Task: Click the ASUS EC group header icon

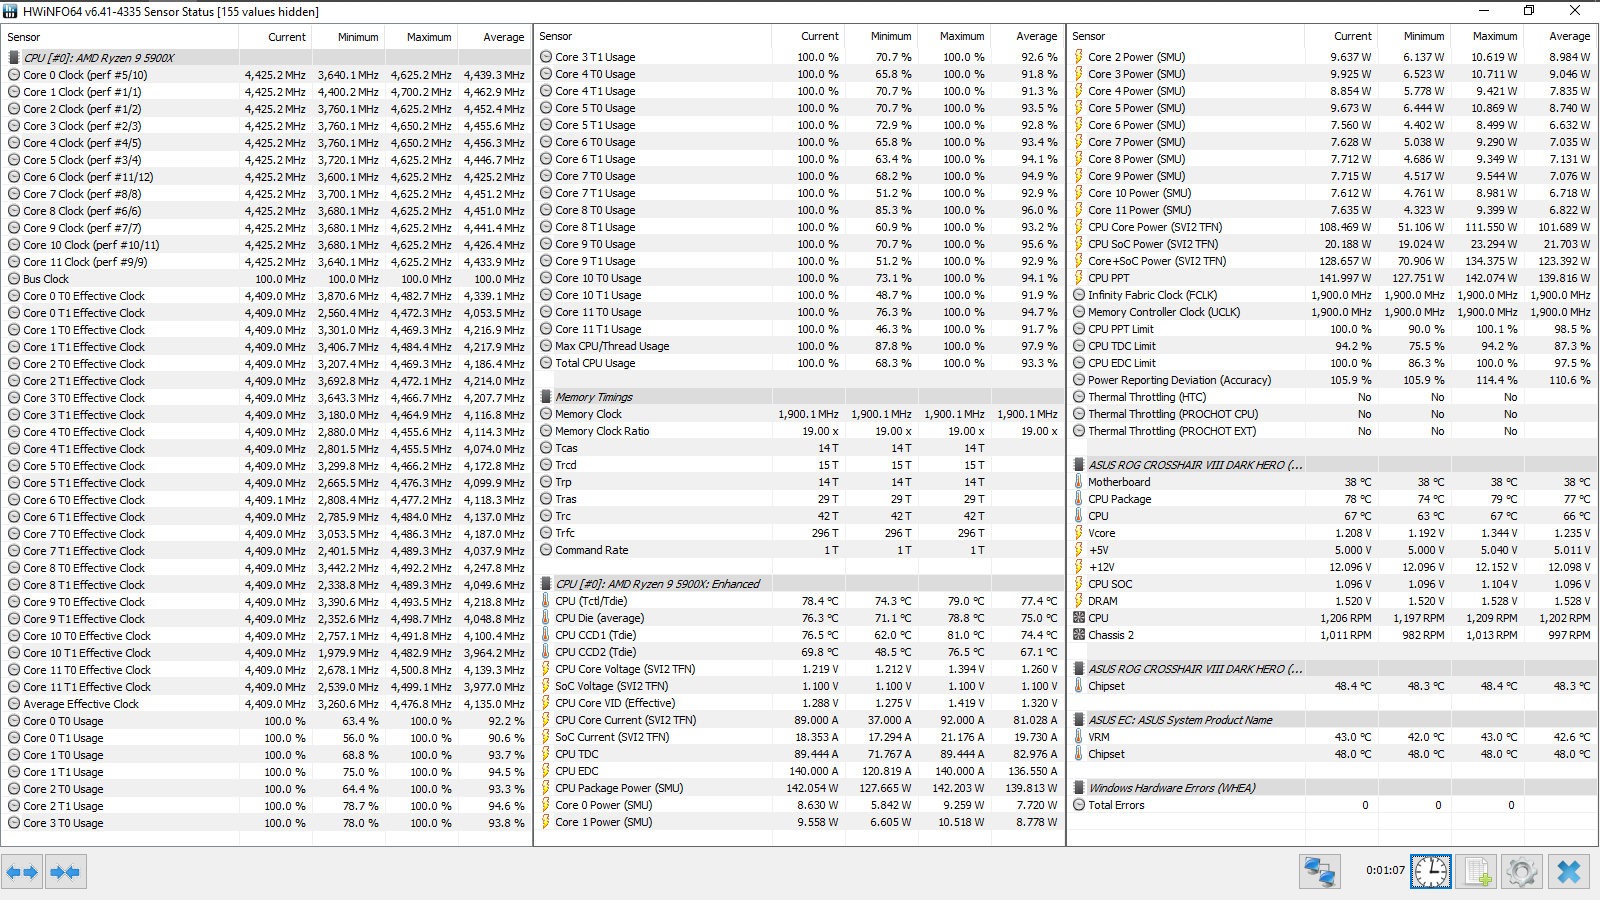Action: coord(1079,720)
